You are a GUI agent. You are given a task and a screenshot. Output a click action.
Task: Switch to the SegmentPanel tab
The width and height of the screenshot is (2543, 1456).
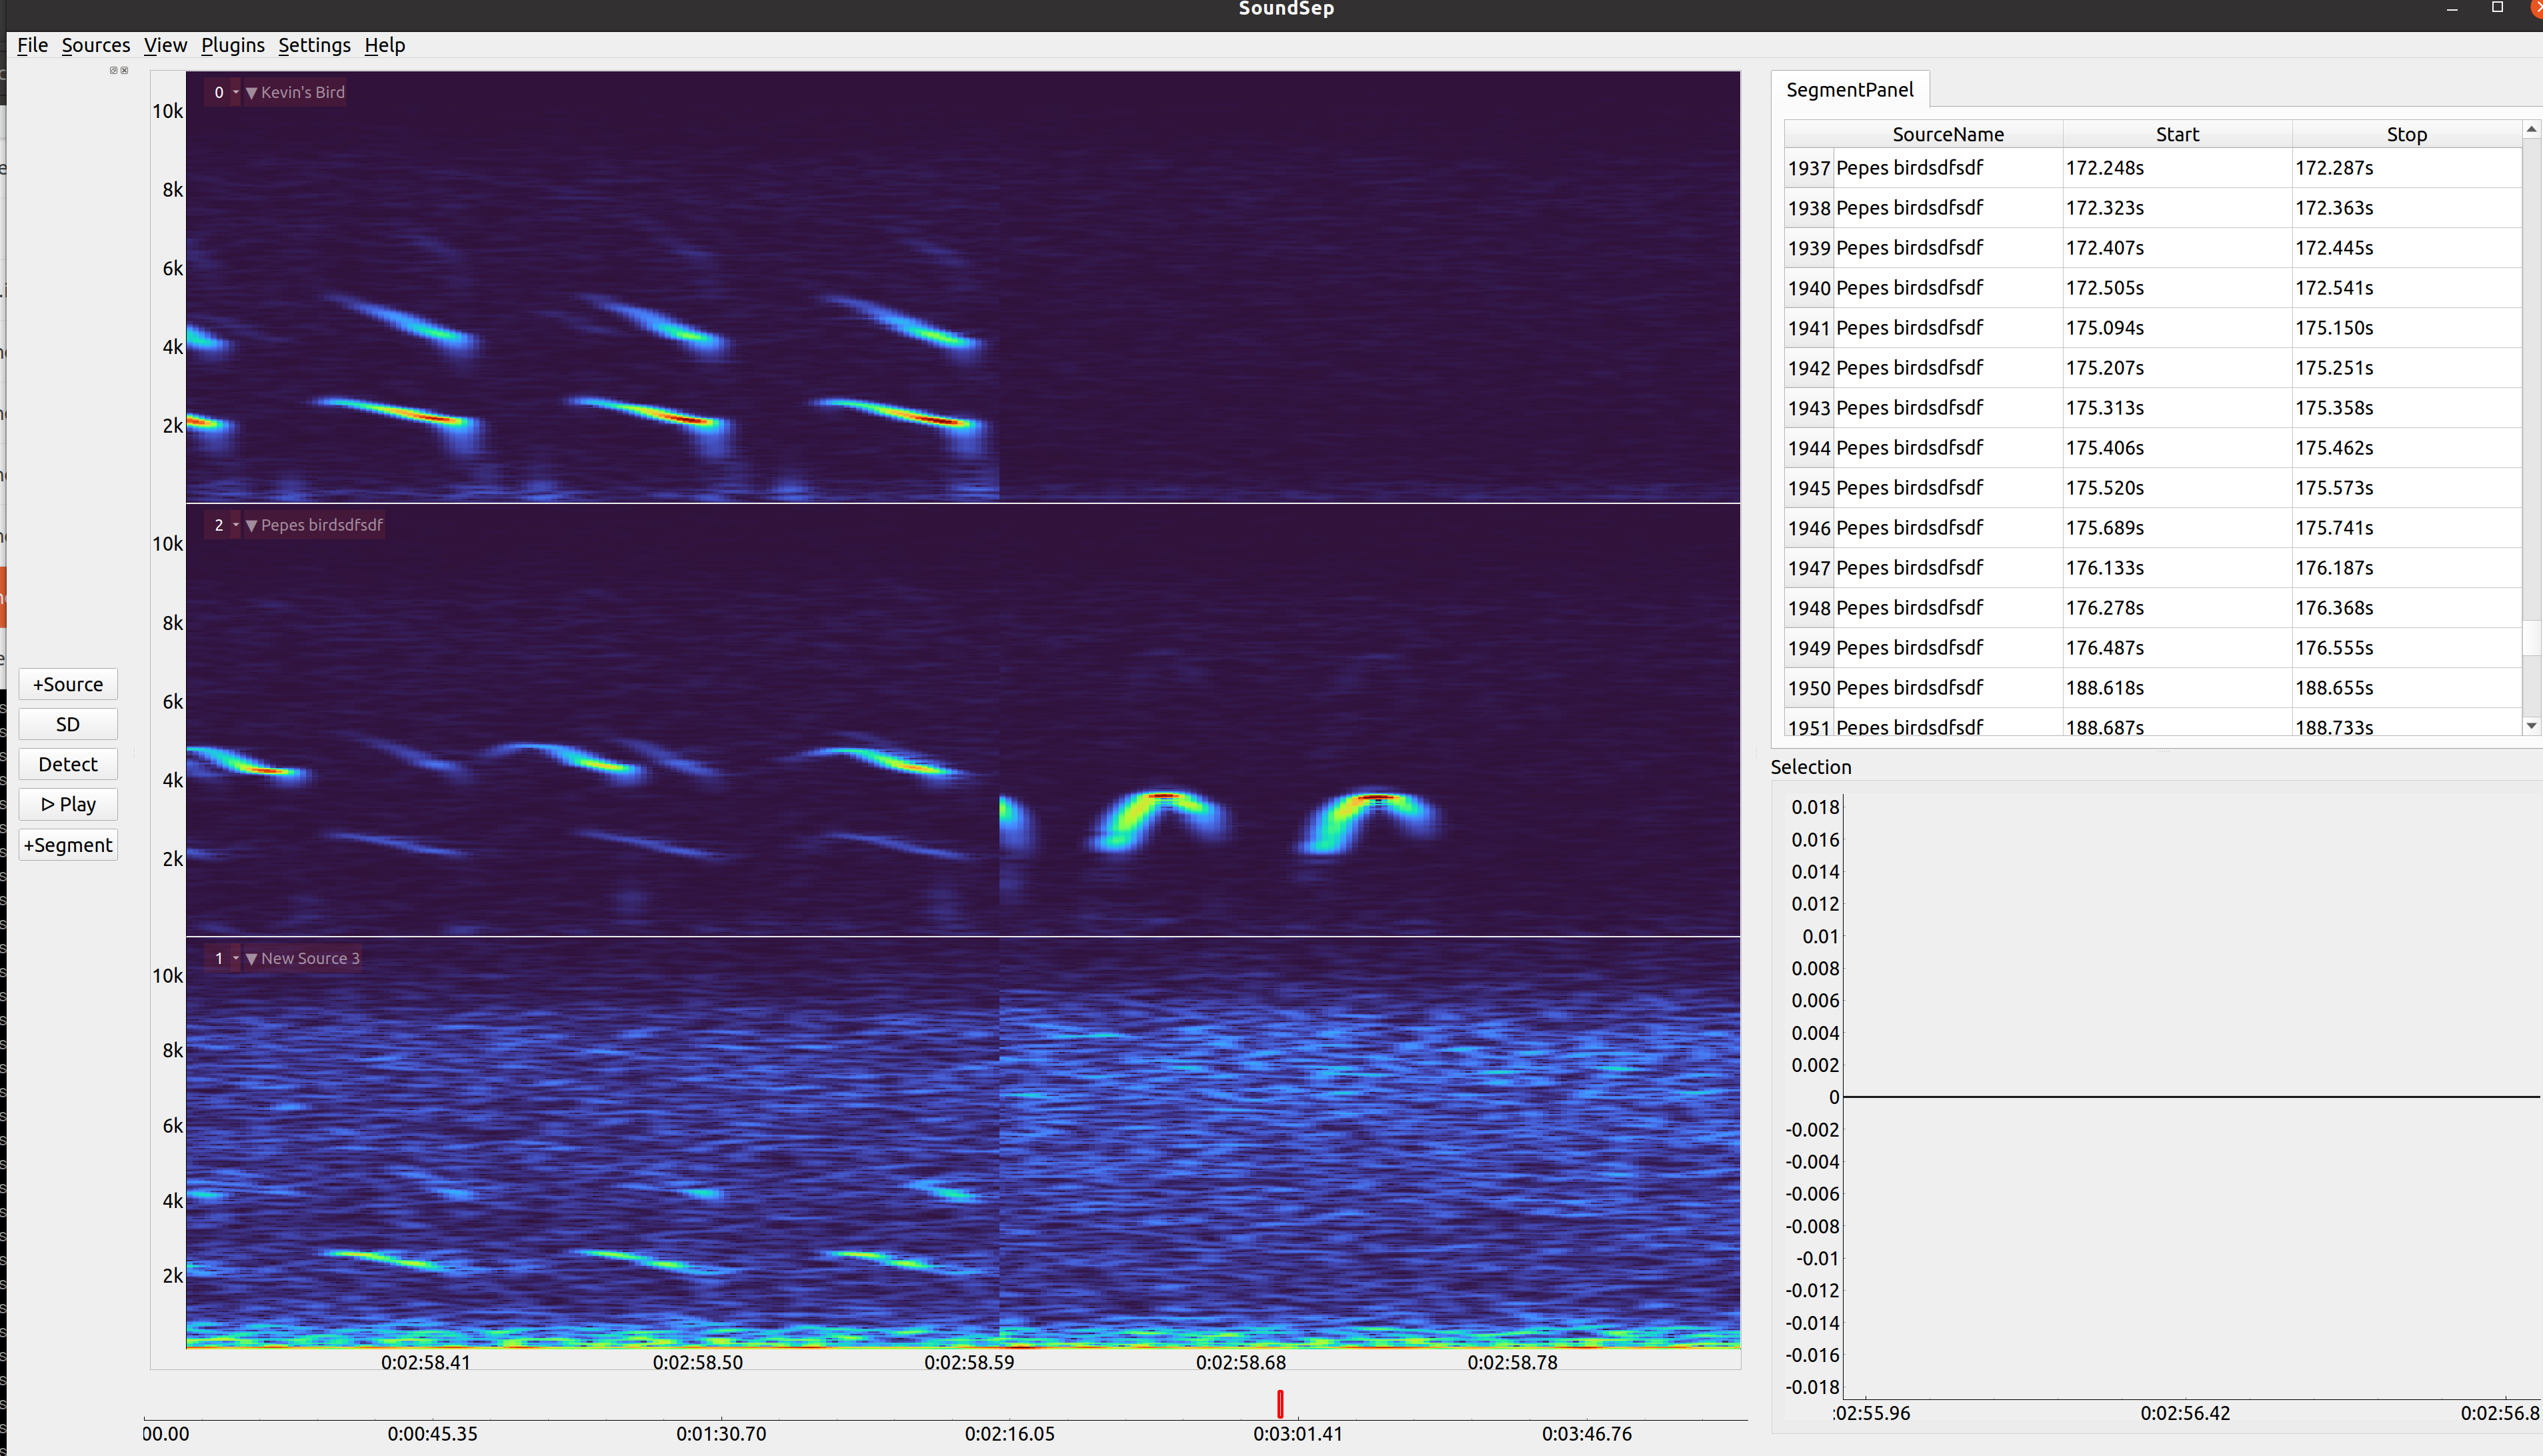(1850, 89)
